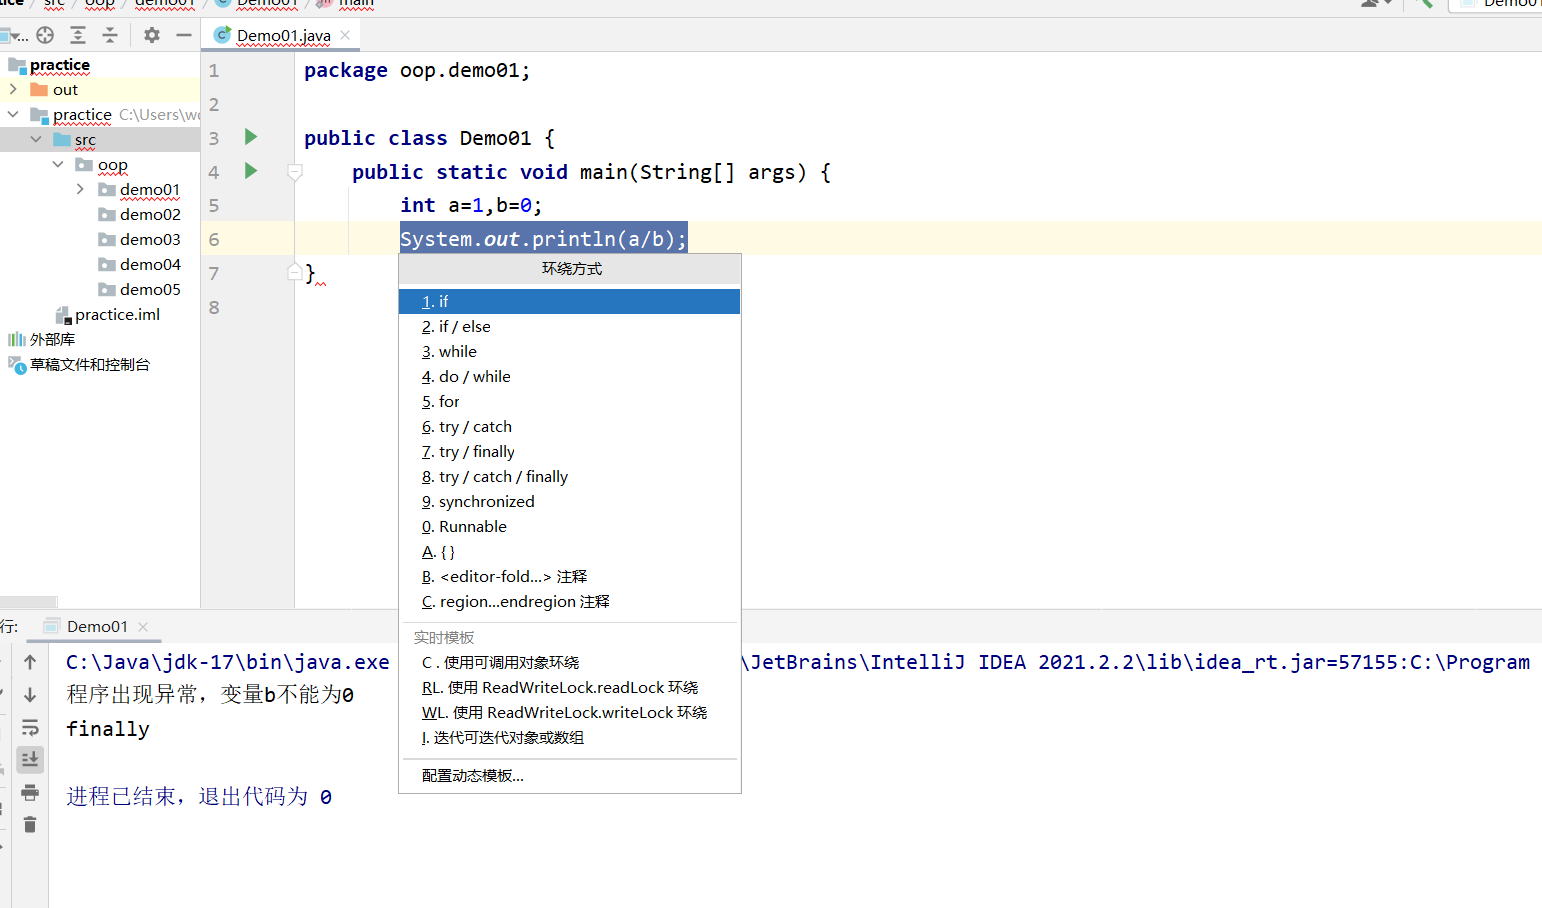Image resolution: width=1542 pixels, height=908 pixels.
Task: Choose '迭代可迭代对象或数组' template
Action: pos(569,737)
